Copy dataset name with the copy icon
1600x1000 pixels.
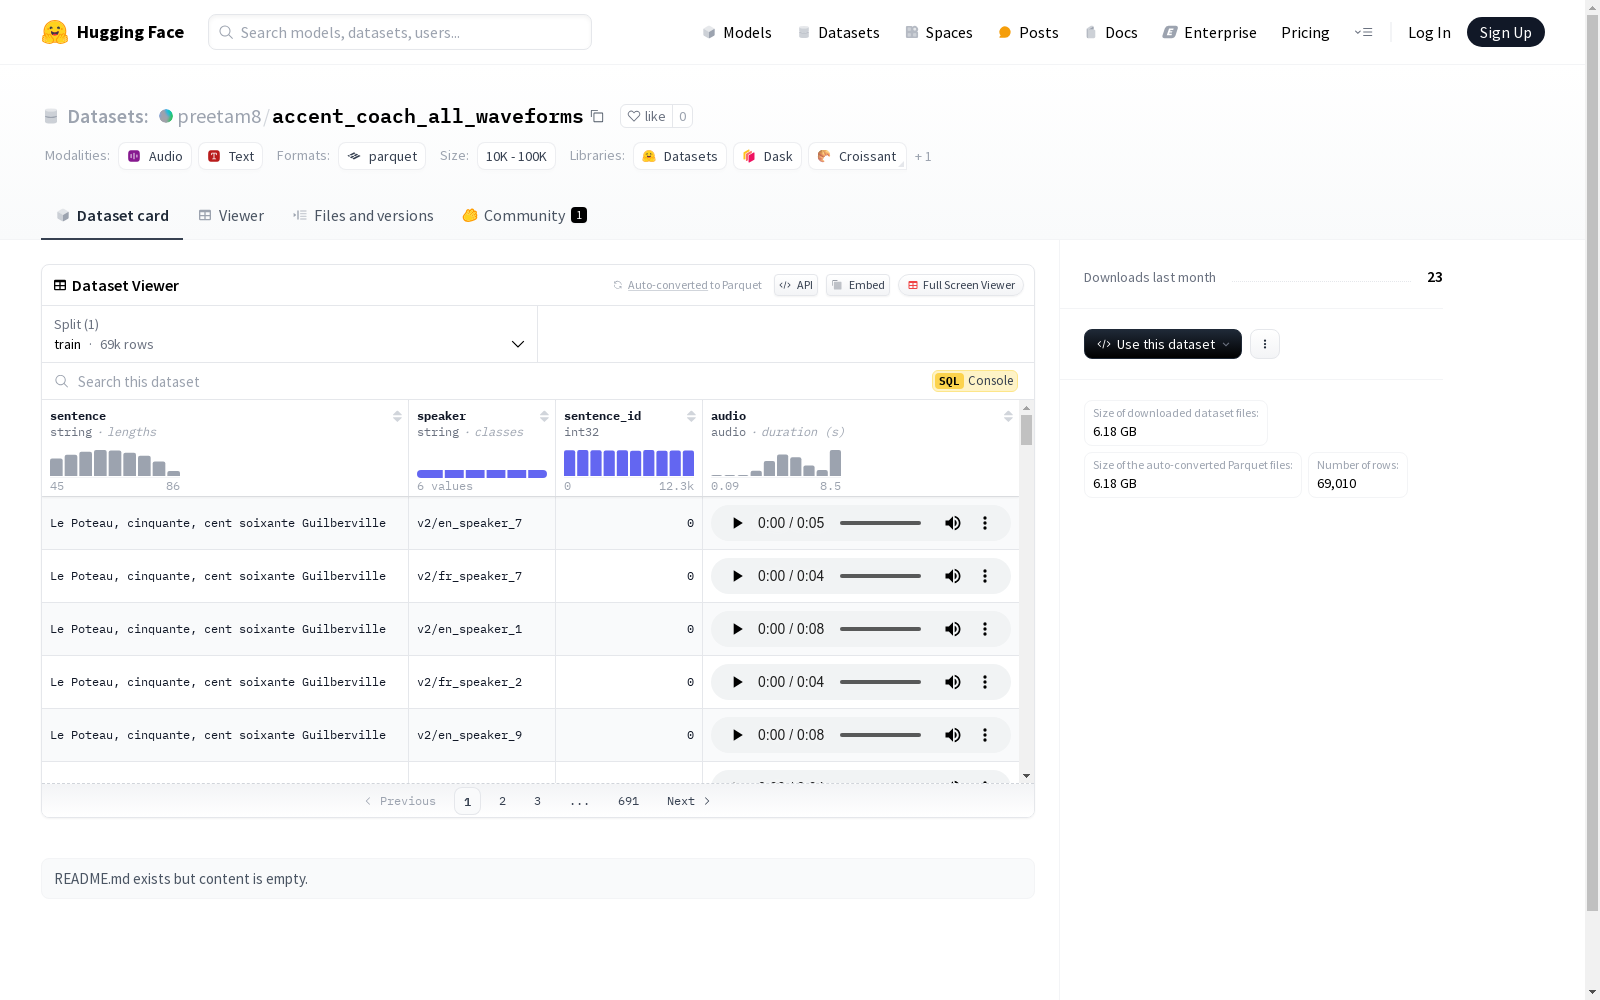[597, 116]
